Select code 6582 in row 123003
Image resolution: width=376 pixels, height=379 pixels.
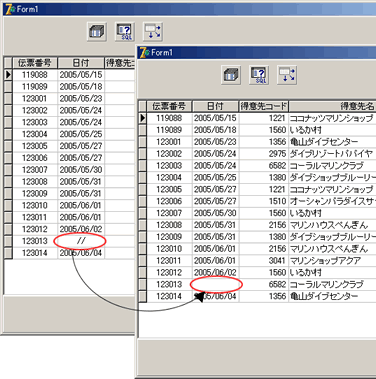pos(264,166)
